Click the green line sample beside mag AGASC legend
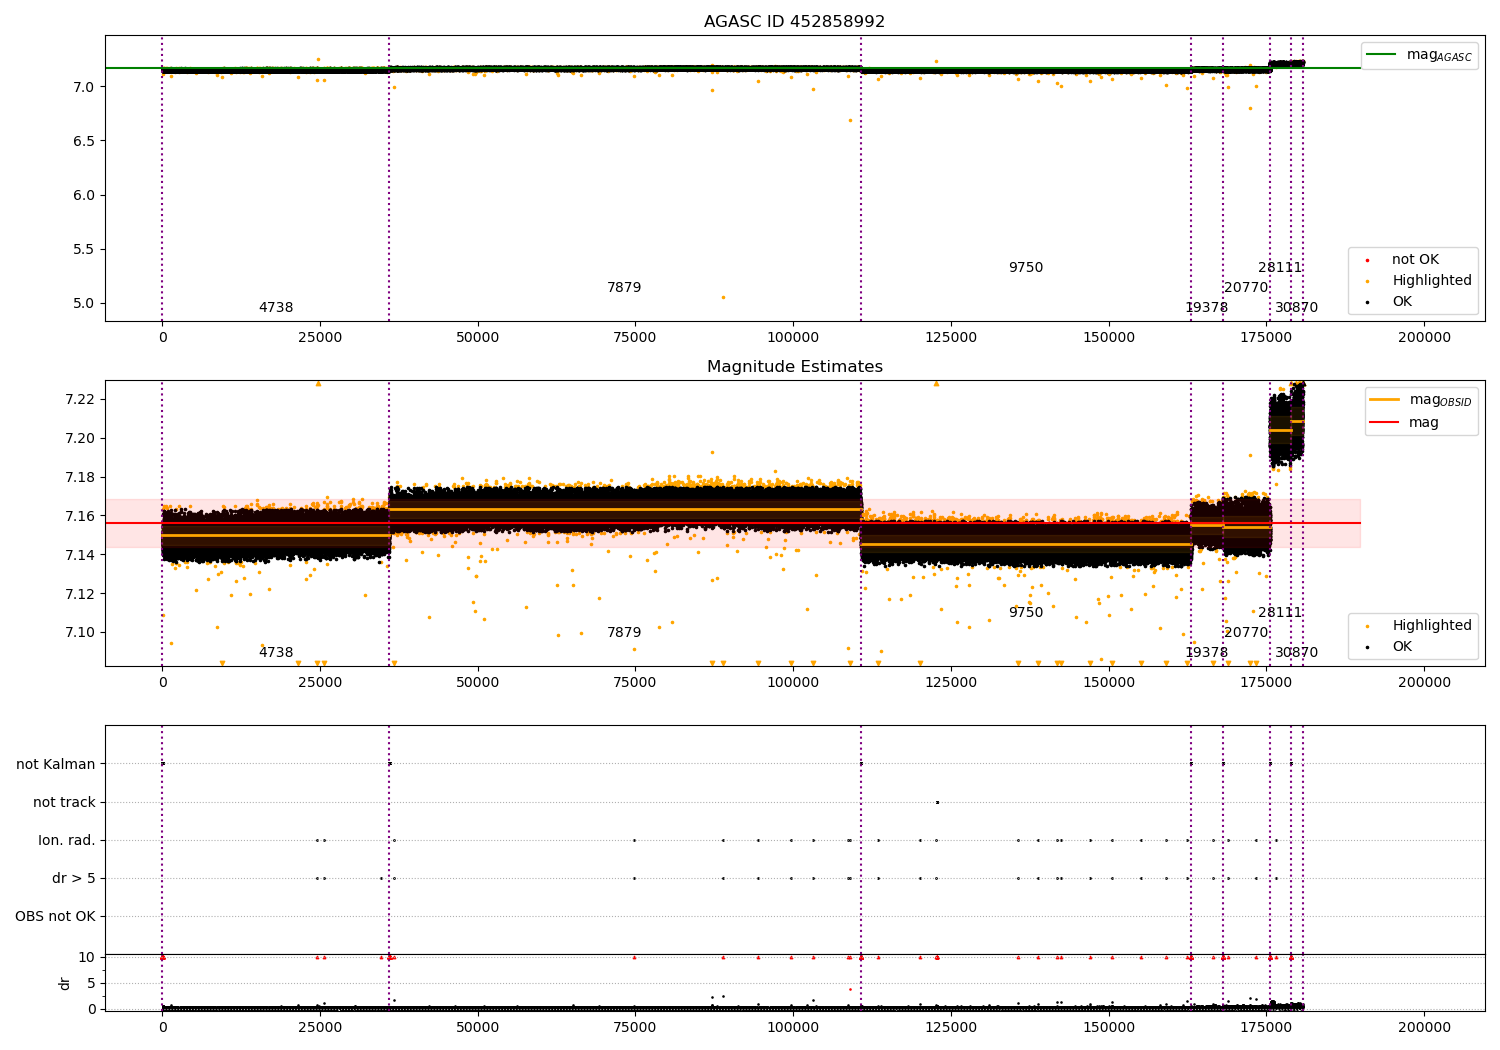This screenshot has height=1050, width=1500. coord(1382,55)
